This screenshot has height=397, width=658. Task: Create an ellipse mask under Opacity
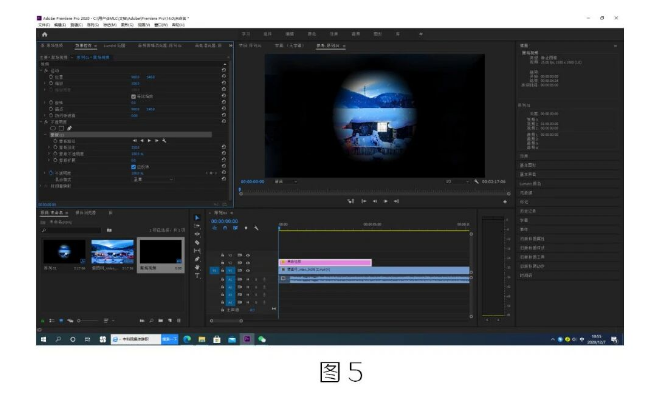[53, 128]
